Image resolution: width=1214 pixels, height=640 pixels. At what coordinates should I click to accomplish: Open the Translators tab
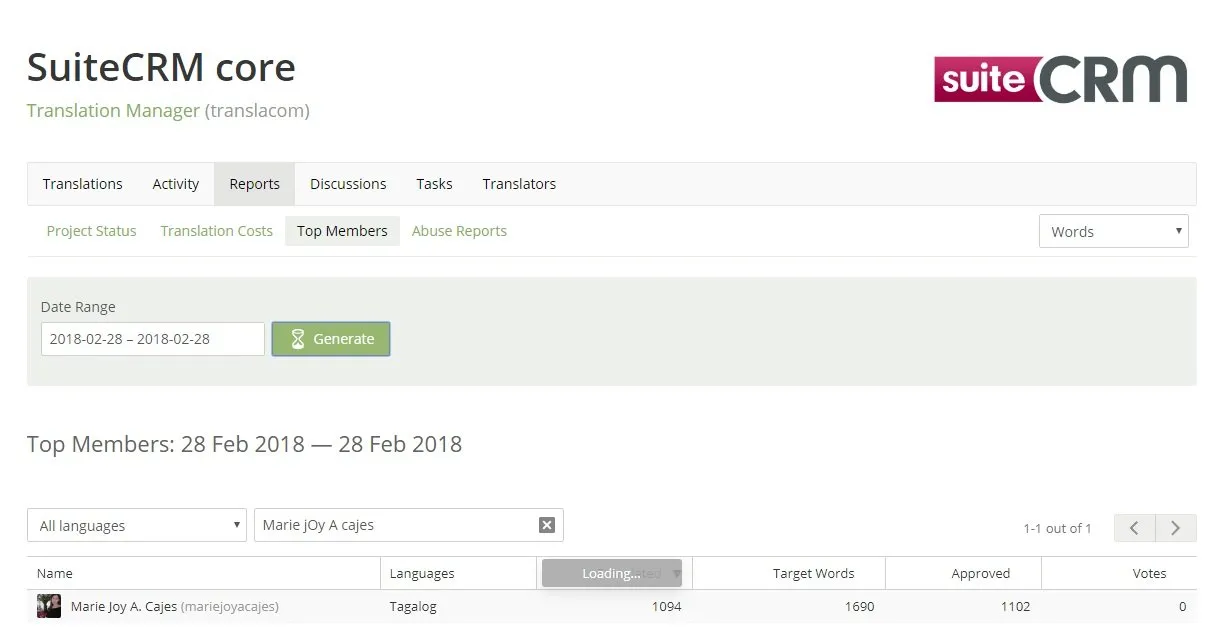click(519, 184)
